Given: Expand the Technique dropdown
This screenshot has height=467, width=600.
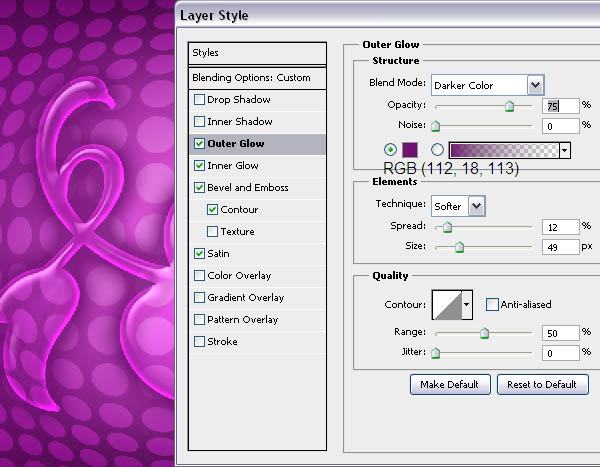Looking at the screenshot, I should pos(458,205).
